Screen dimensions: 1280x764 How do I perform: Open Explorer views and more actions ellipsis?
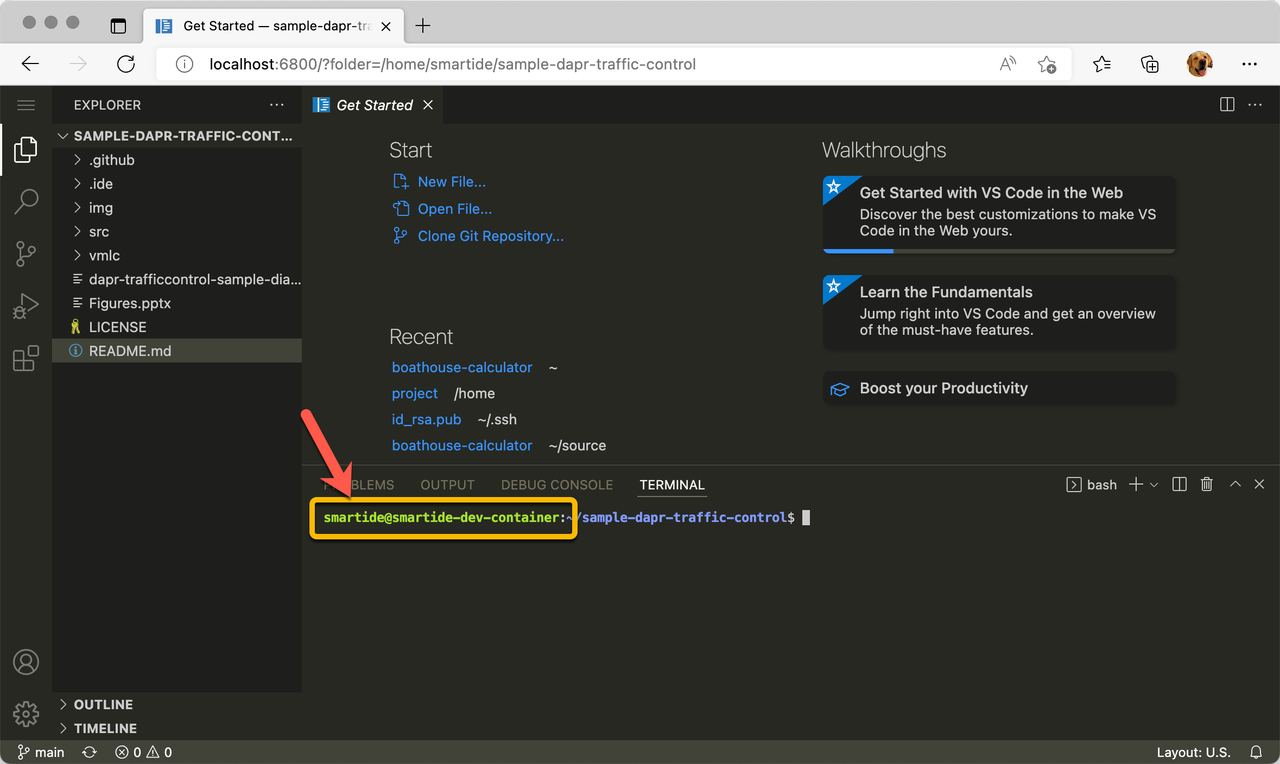point(277,105)
